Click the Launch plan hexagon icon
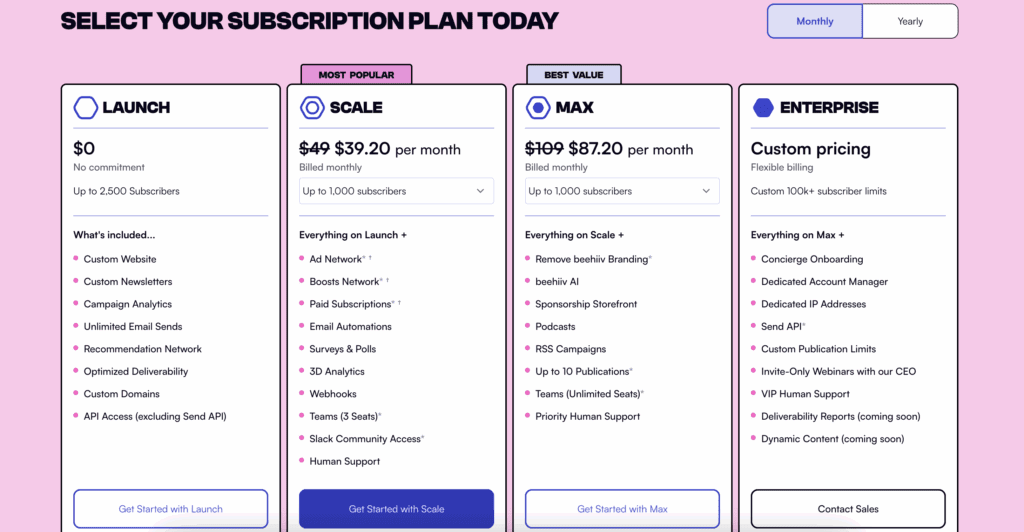This screenshot has width=1024, height=532. (x=86, y=108)
